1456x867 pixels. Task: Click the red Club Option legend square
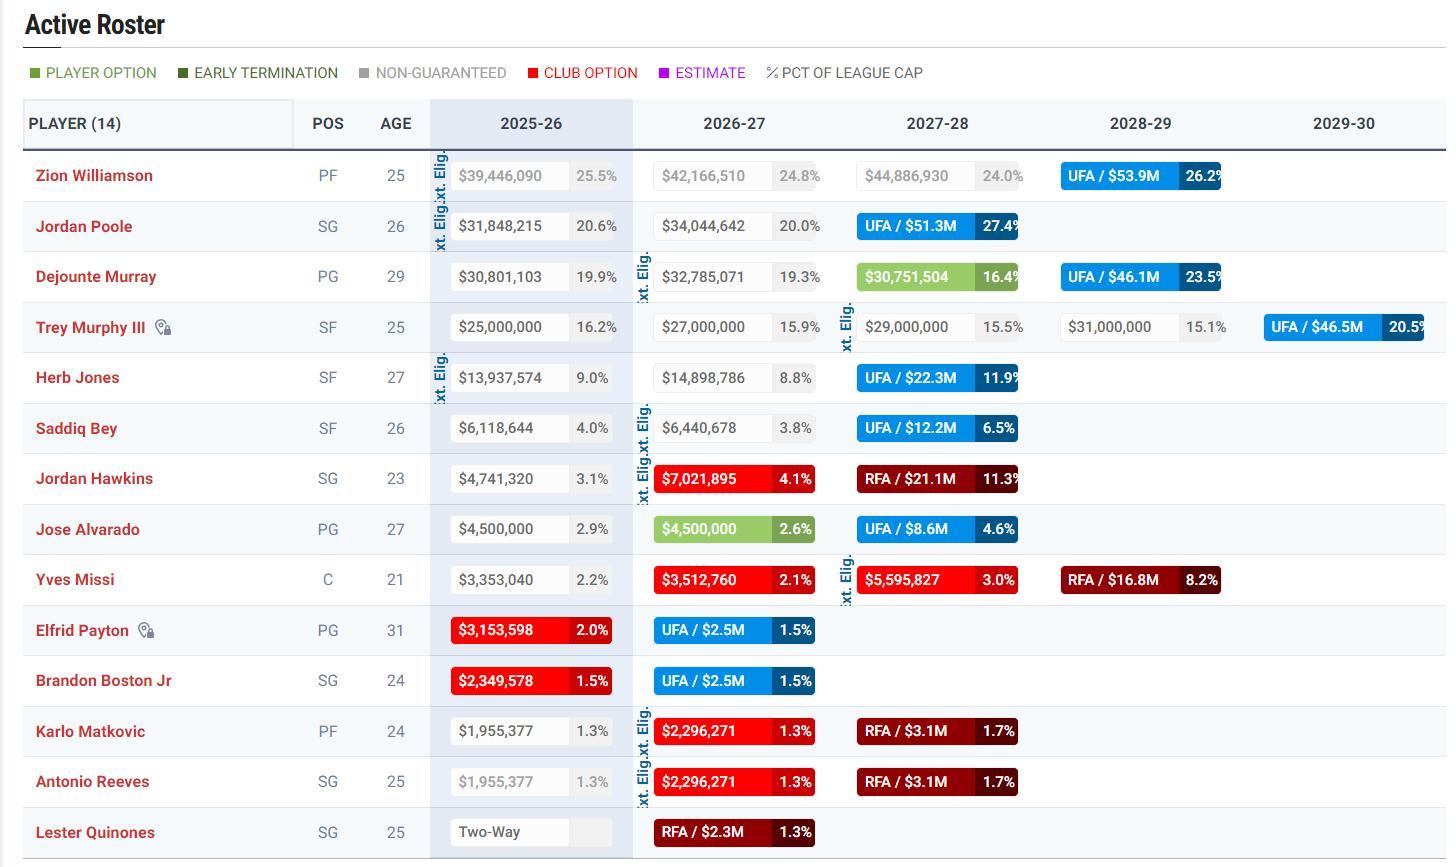tap(533, 73)
